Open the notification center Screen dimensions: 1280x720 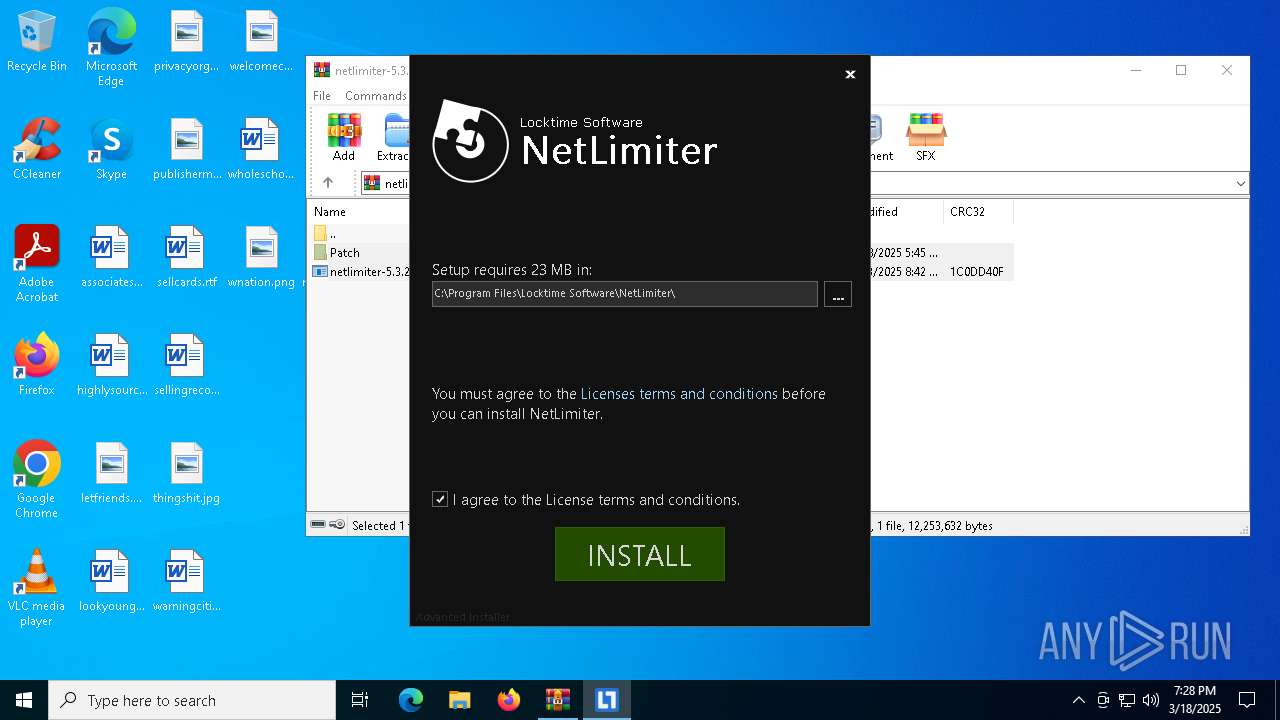(x=1247, y=700)
